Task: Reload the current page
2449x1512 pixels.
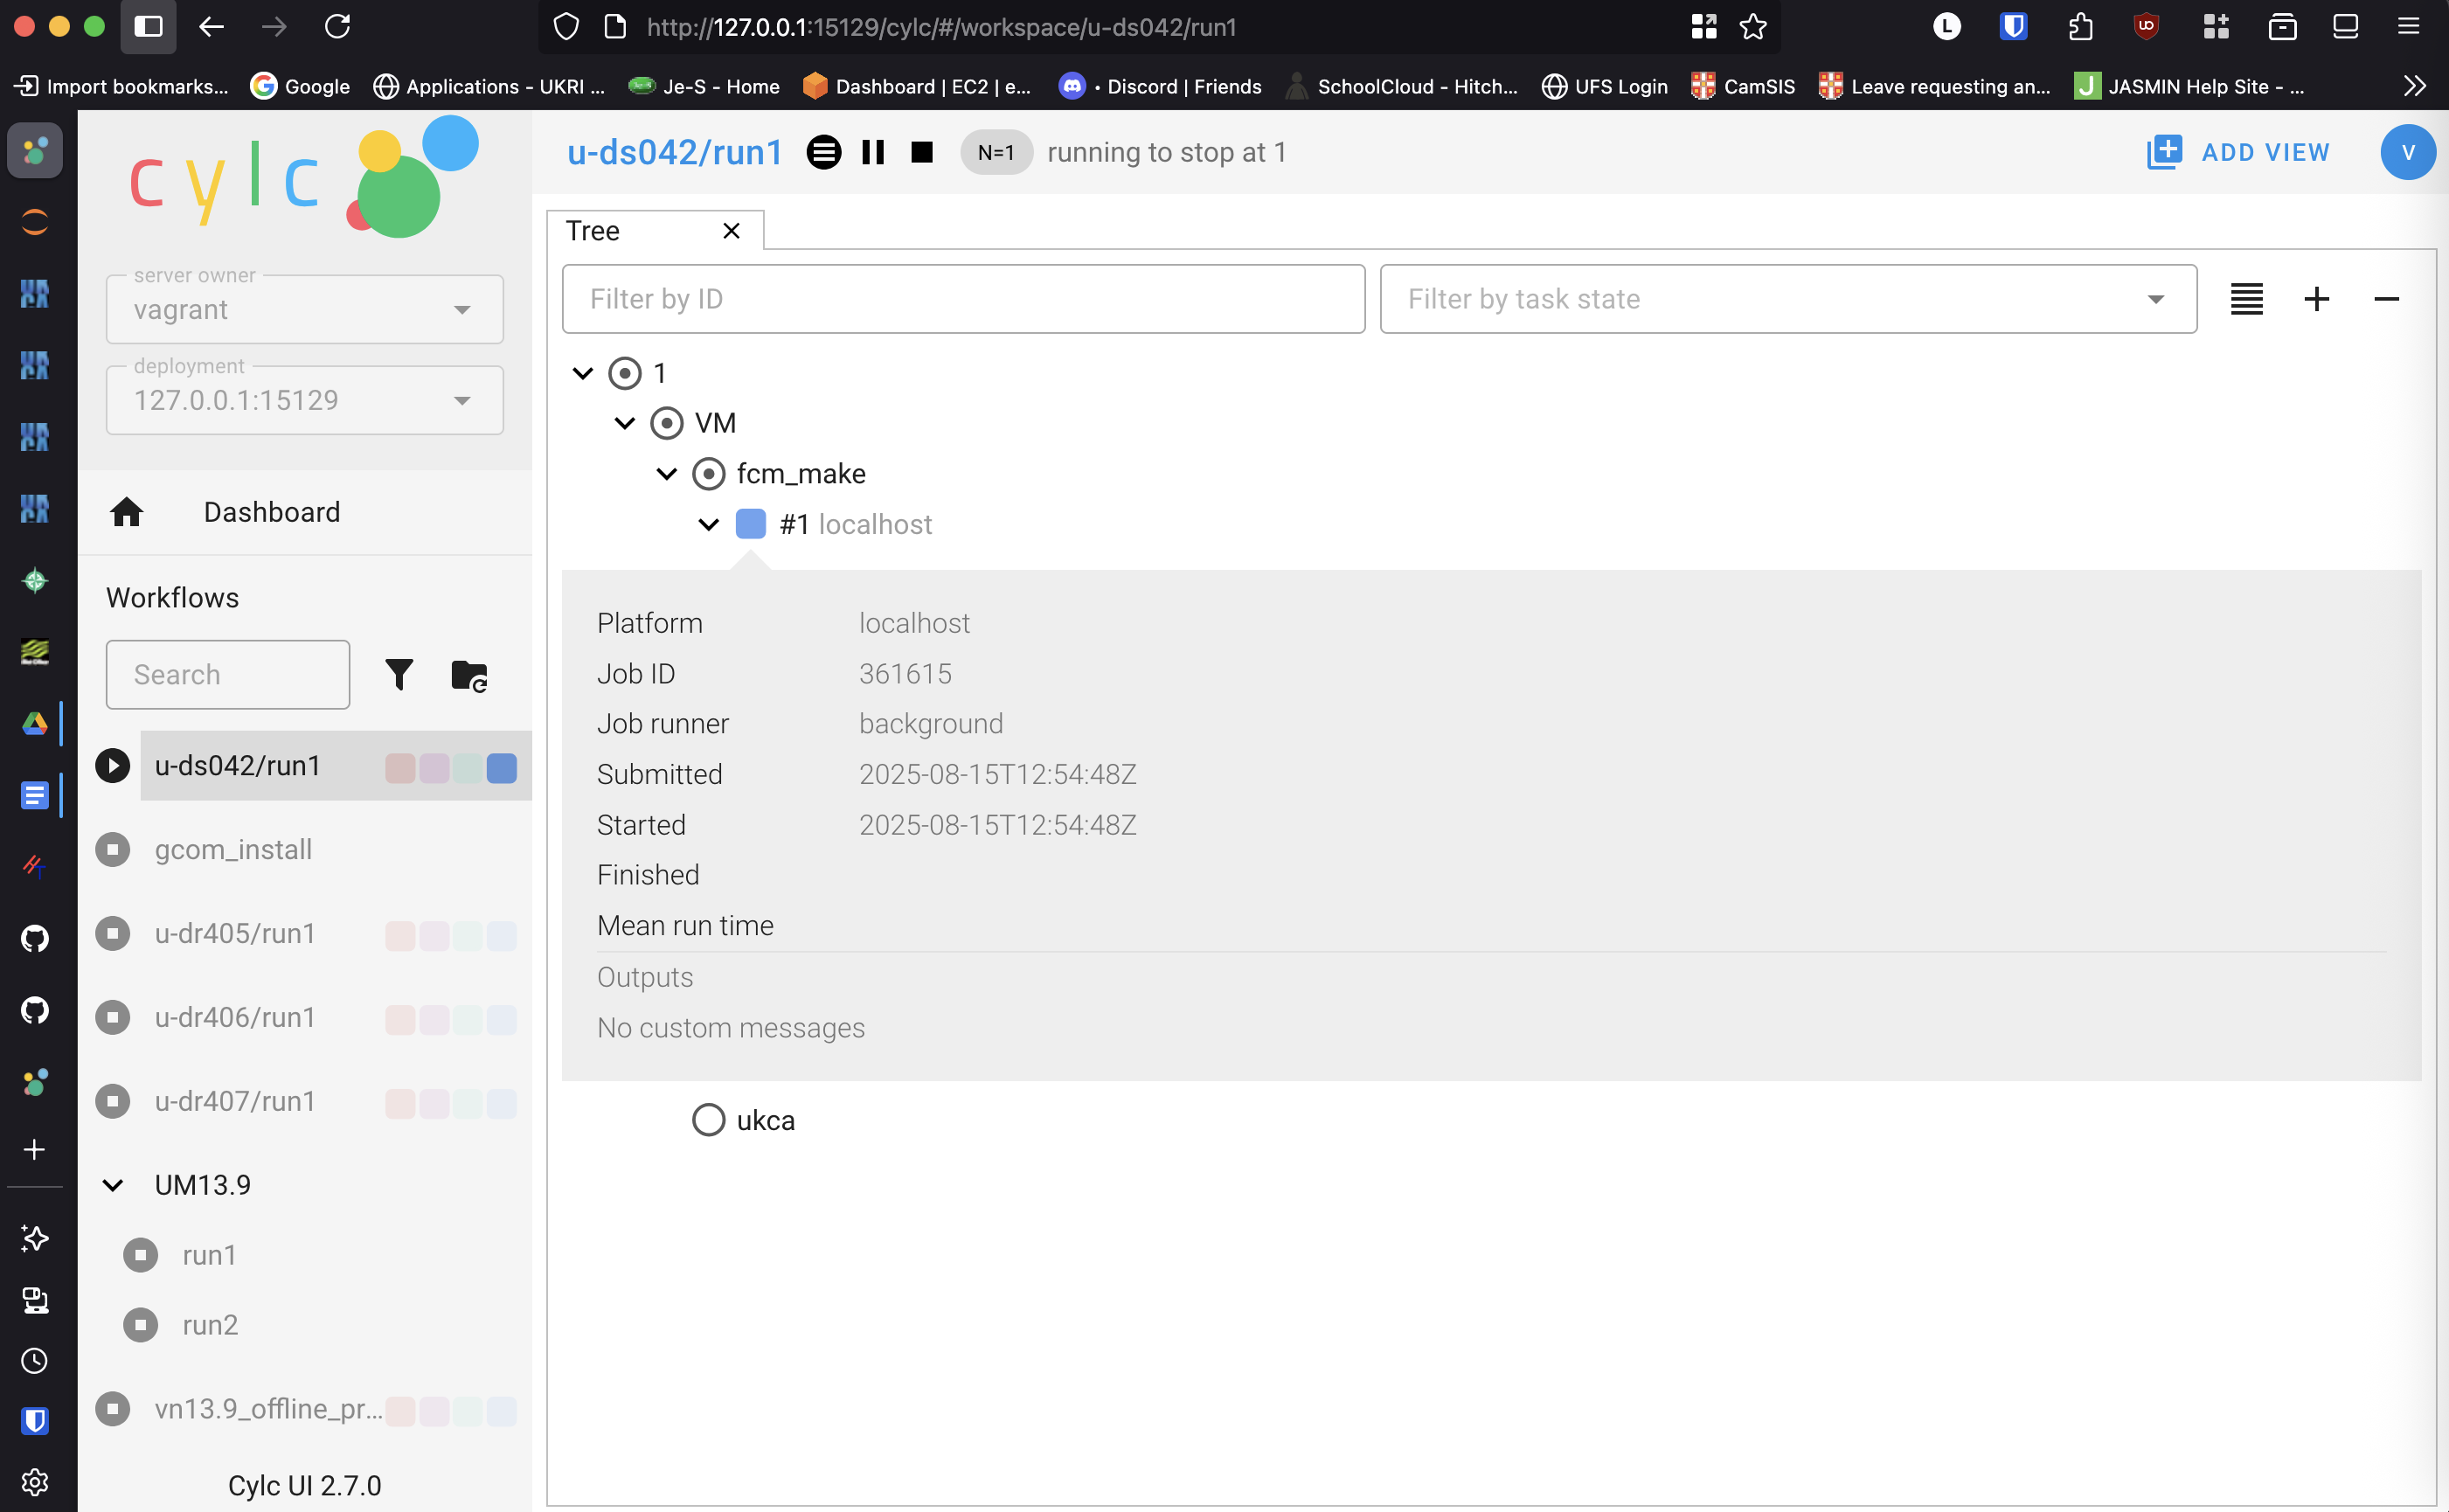Action: (x=338, y=27)
